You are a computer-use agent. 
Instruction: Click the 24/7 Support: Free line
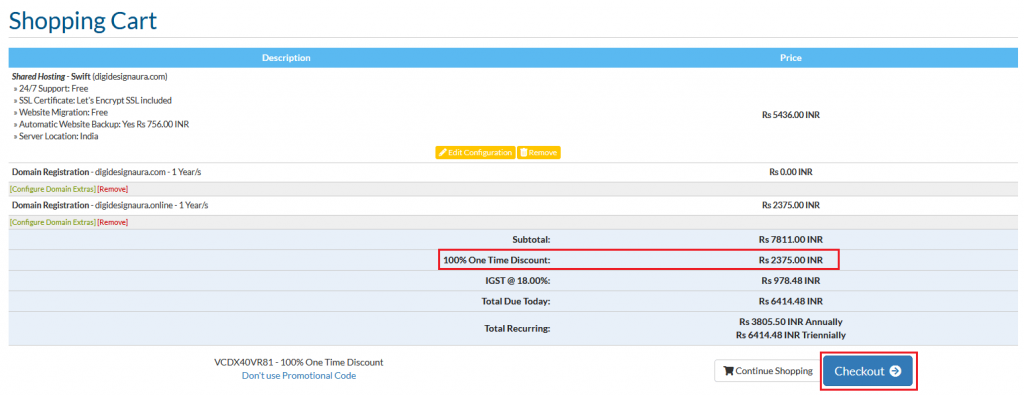click(50, 88)
